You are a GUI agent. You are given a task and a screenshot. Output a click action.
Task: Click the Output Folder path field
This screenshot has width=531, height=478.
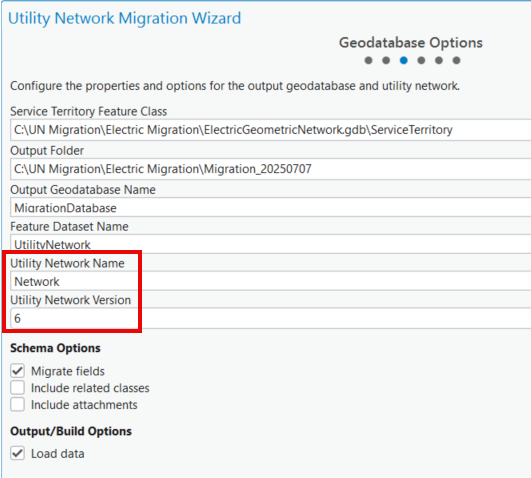tap(271, 169)
